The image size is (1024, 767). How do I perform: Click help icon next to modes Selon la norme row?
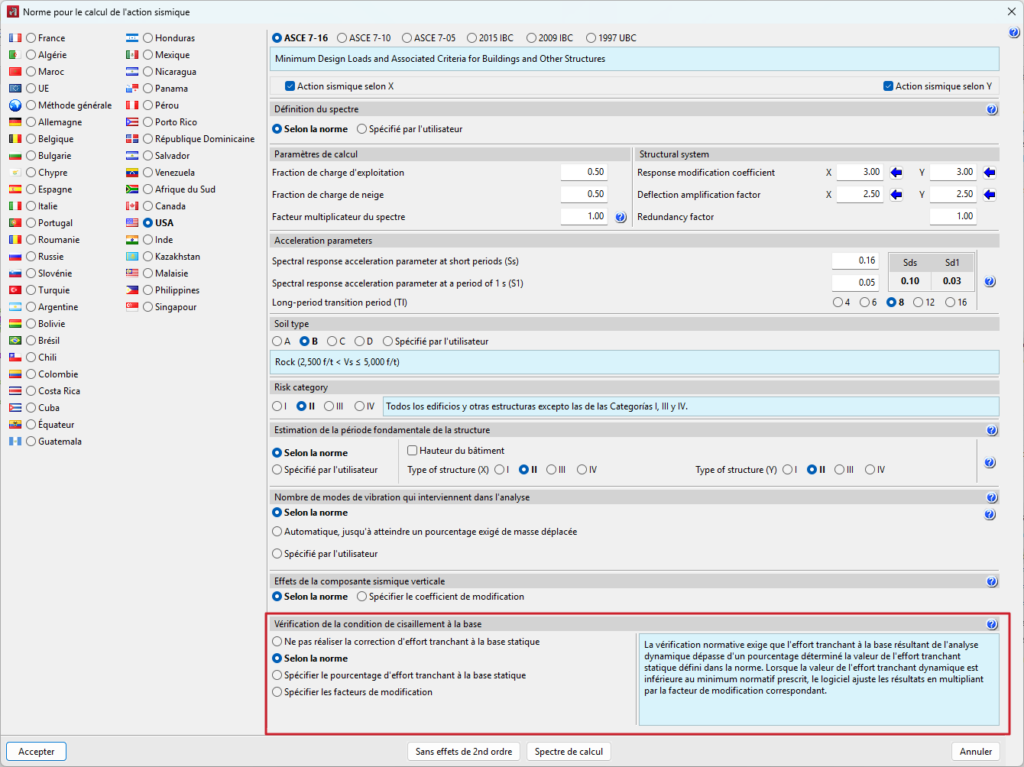pyautogui.click(x=990, y=514)
